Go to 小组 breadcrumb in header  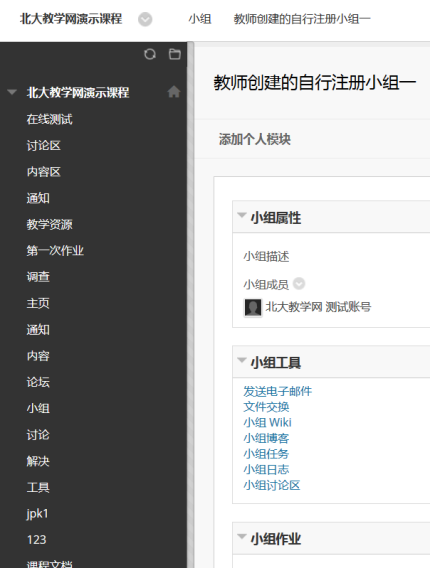coord(200,19)
